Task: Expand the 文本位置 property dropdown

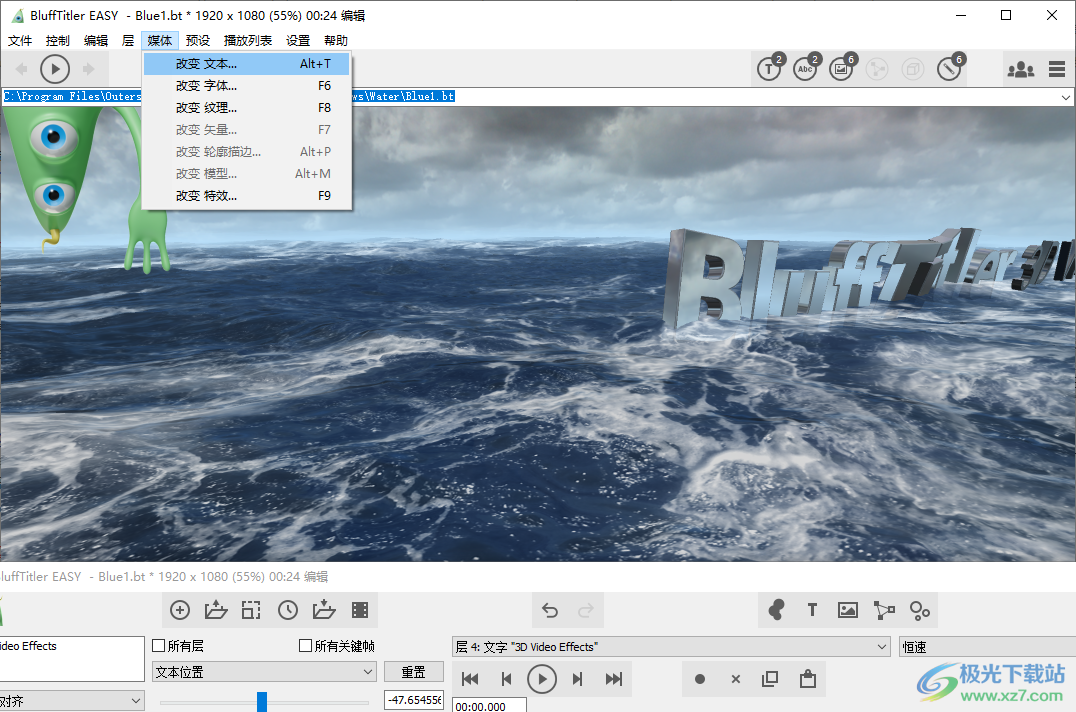Action: [264, 672]
